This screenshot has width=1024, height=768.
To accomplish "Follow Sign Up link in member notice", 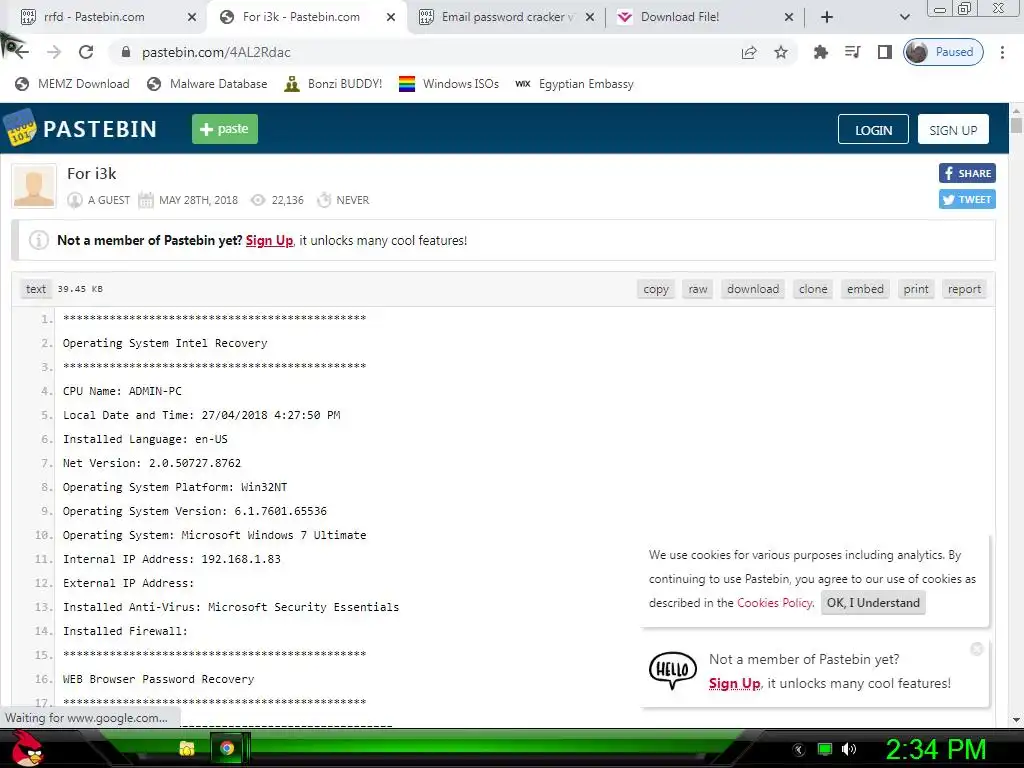I will tap(269, 240).
